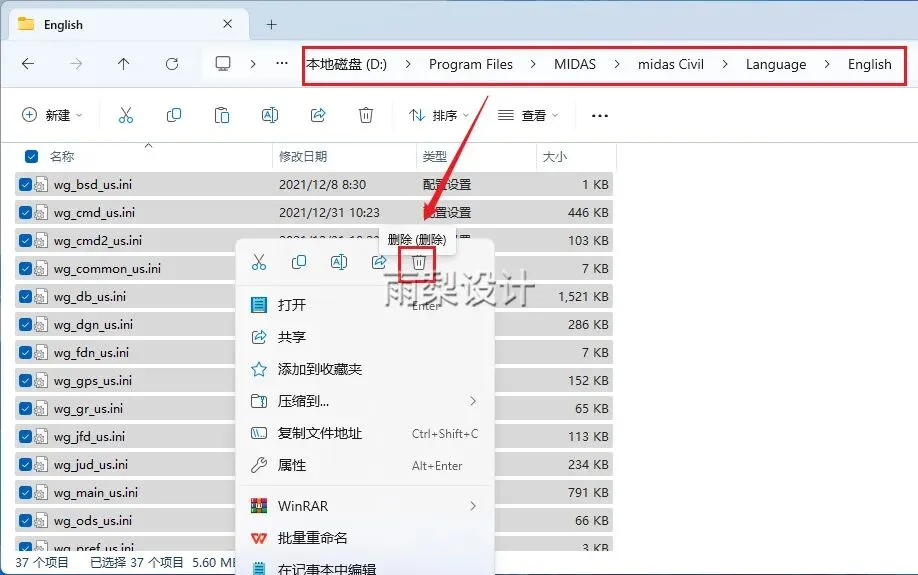Viewport: 918px width, 575px height.
Task: Click the Delete trash icon in the toolbar
Action: pos(366,115)
